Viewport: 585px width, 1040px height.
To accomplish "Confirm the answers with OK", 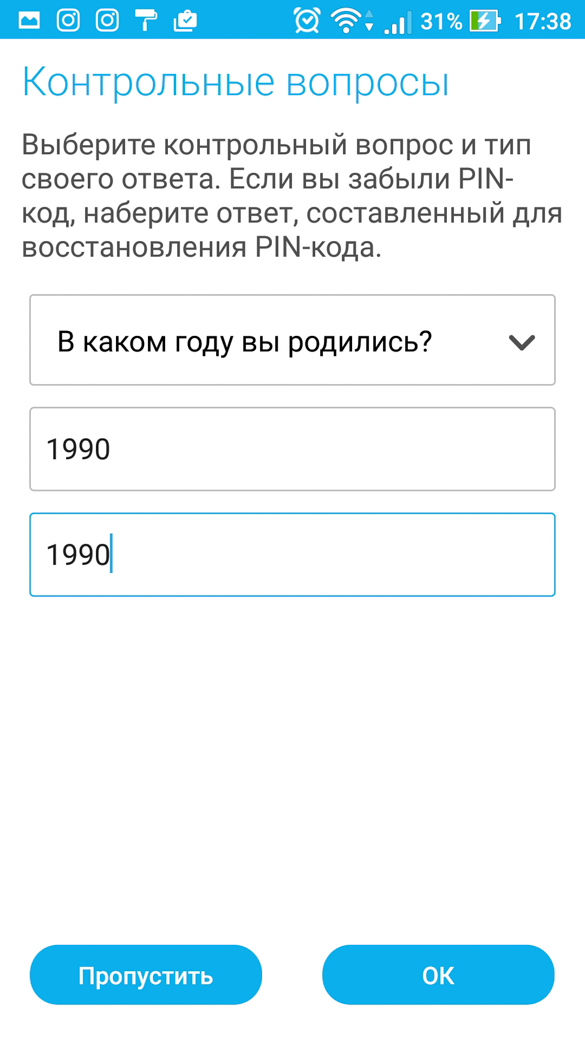I will point(438,975).
